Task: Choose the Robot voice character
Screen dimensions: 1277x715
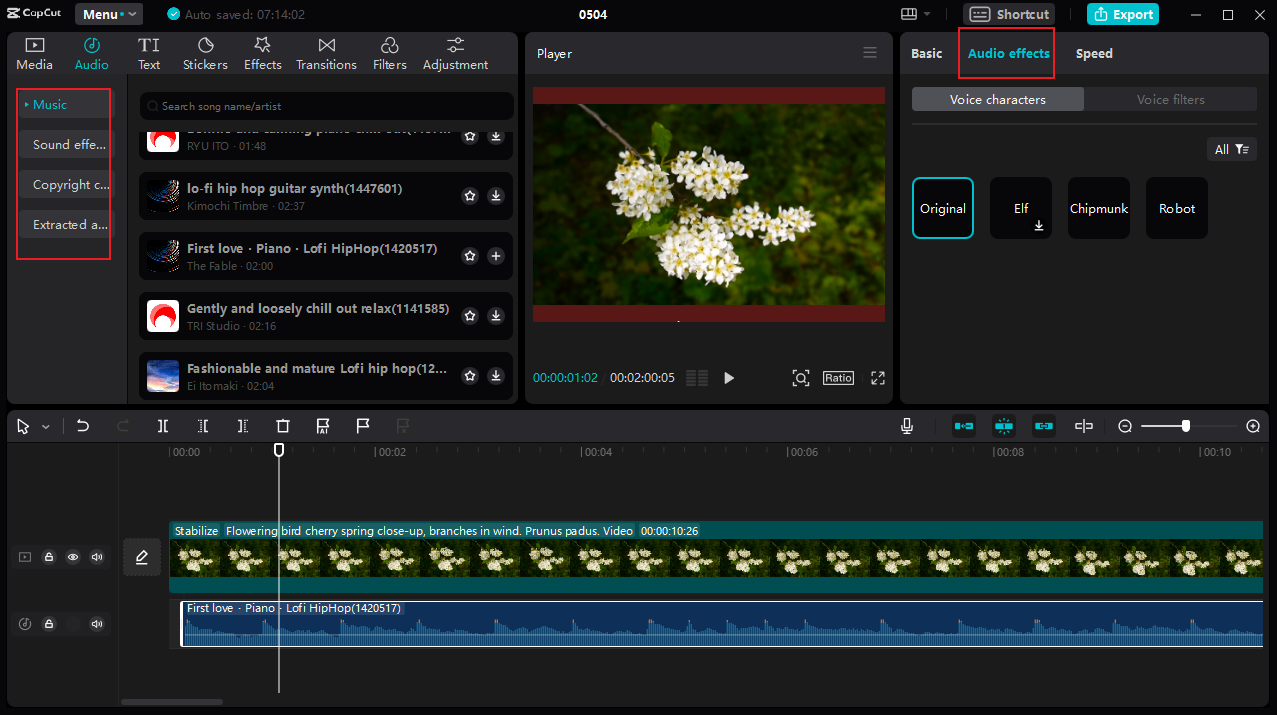Action: coord(1177,208)
